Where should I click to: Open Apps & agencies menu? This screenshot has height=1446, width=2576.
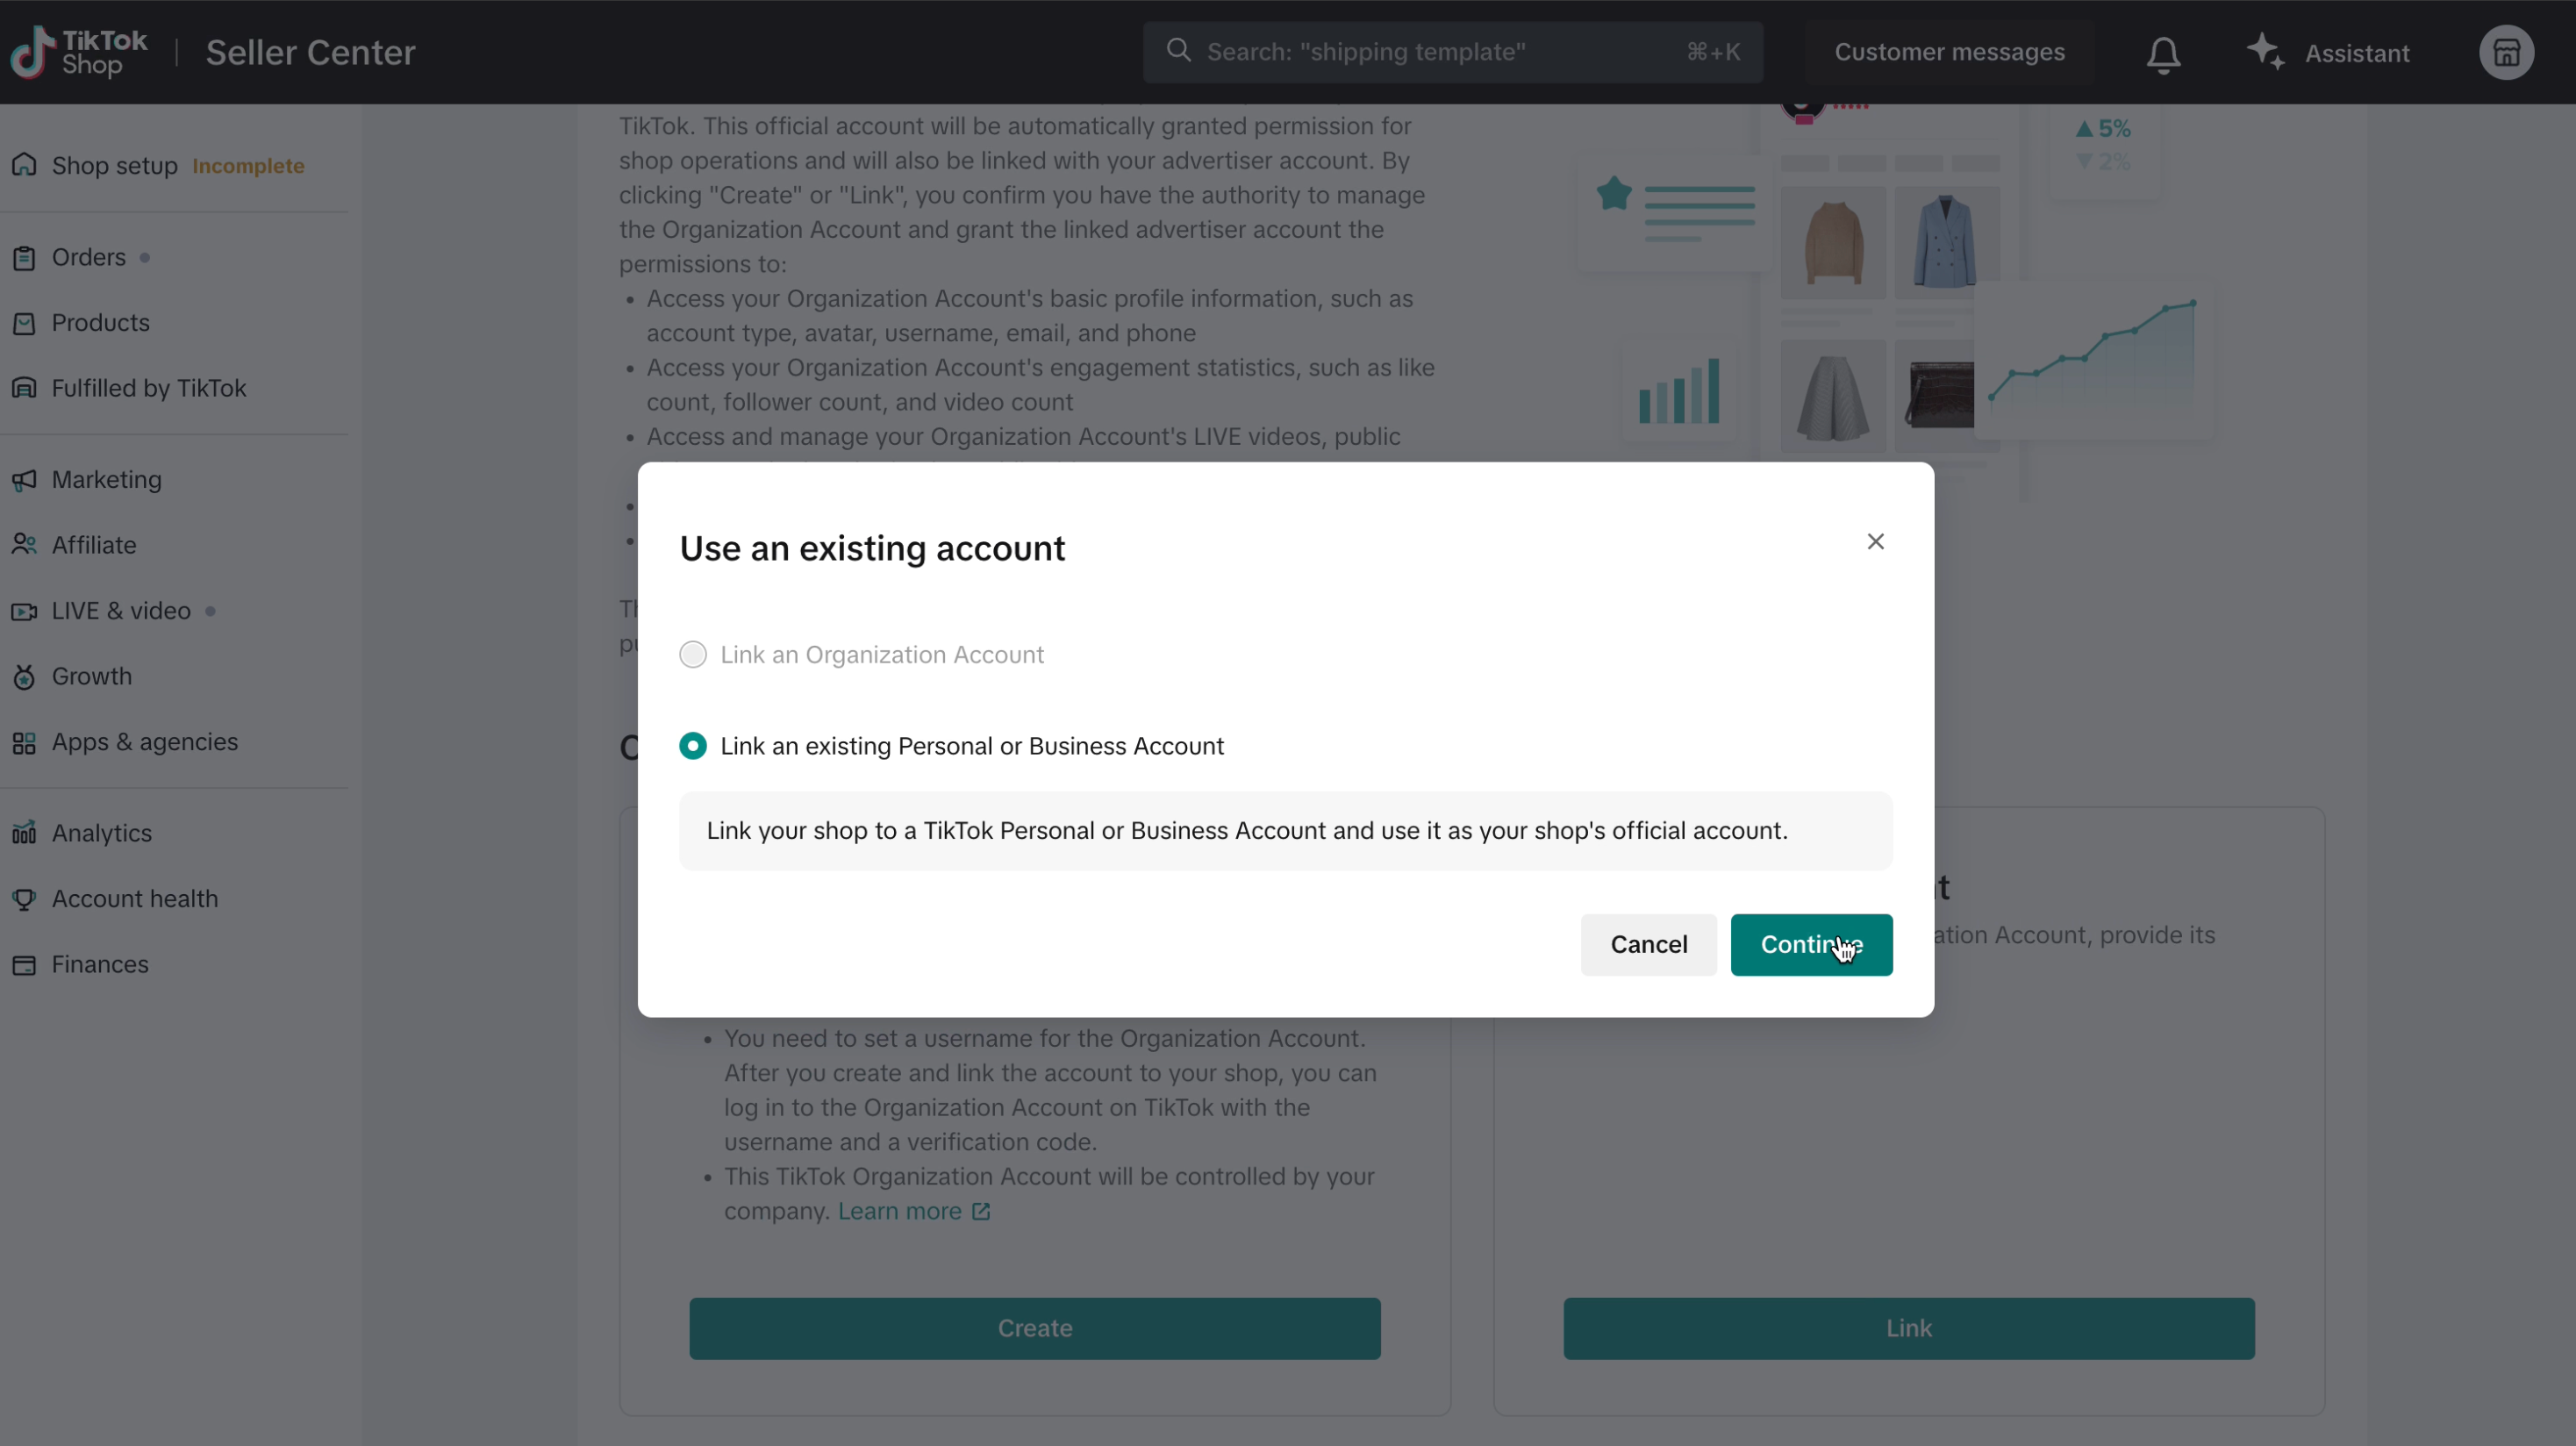[144, 742]
